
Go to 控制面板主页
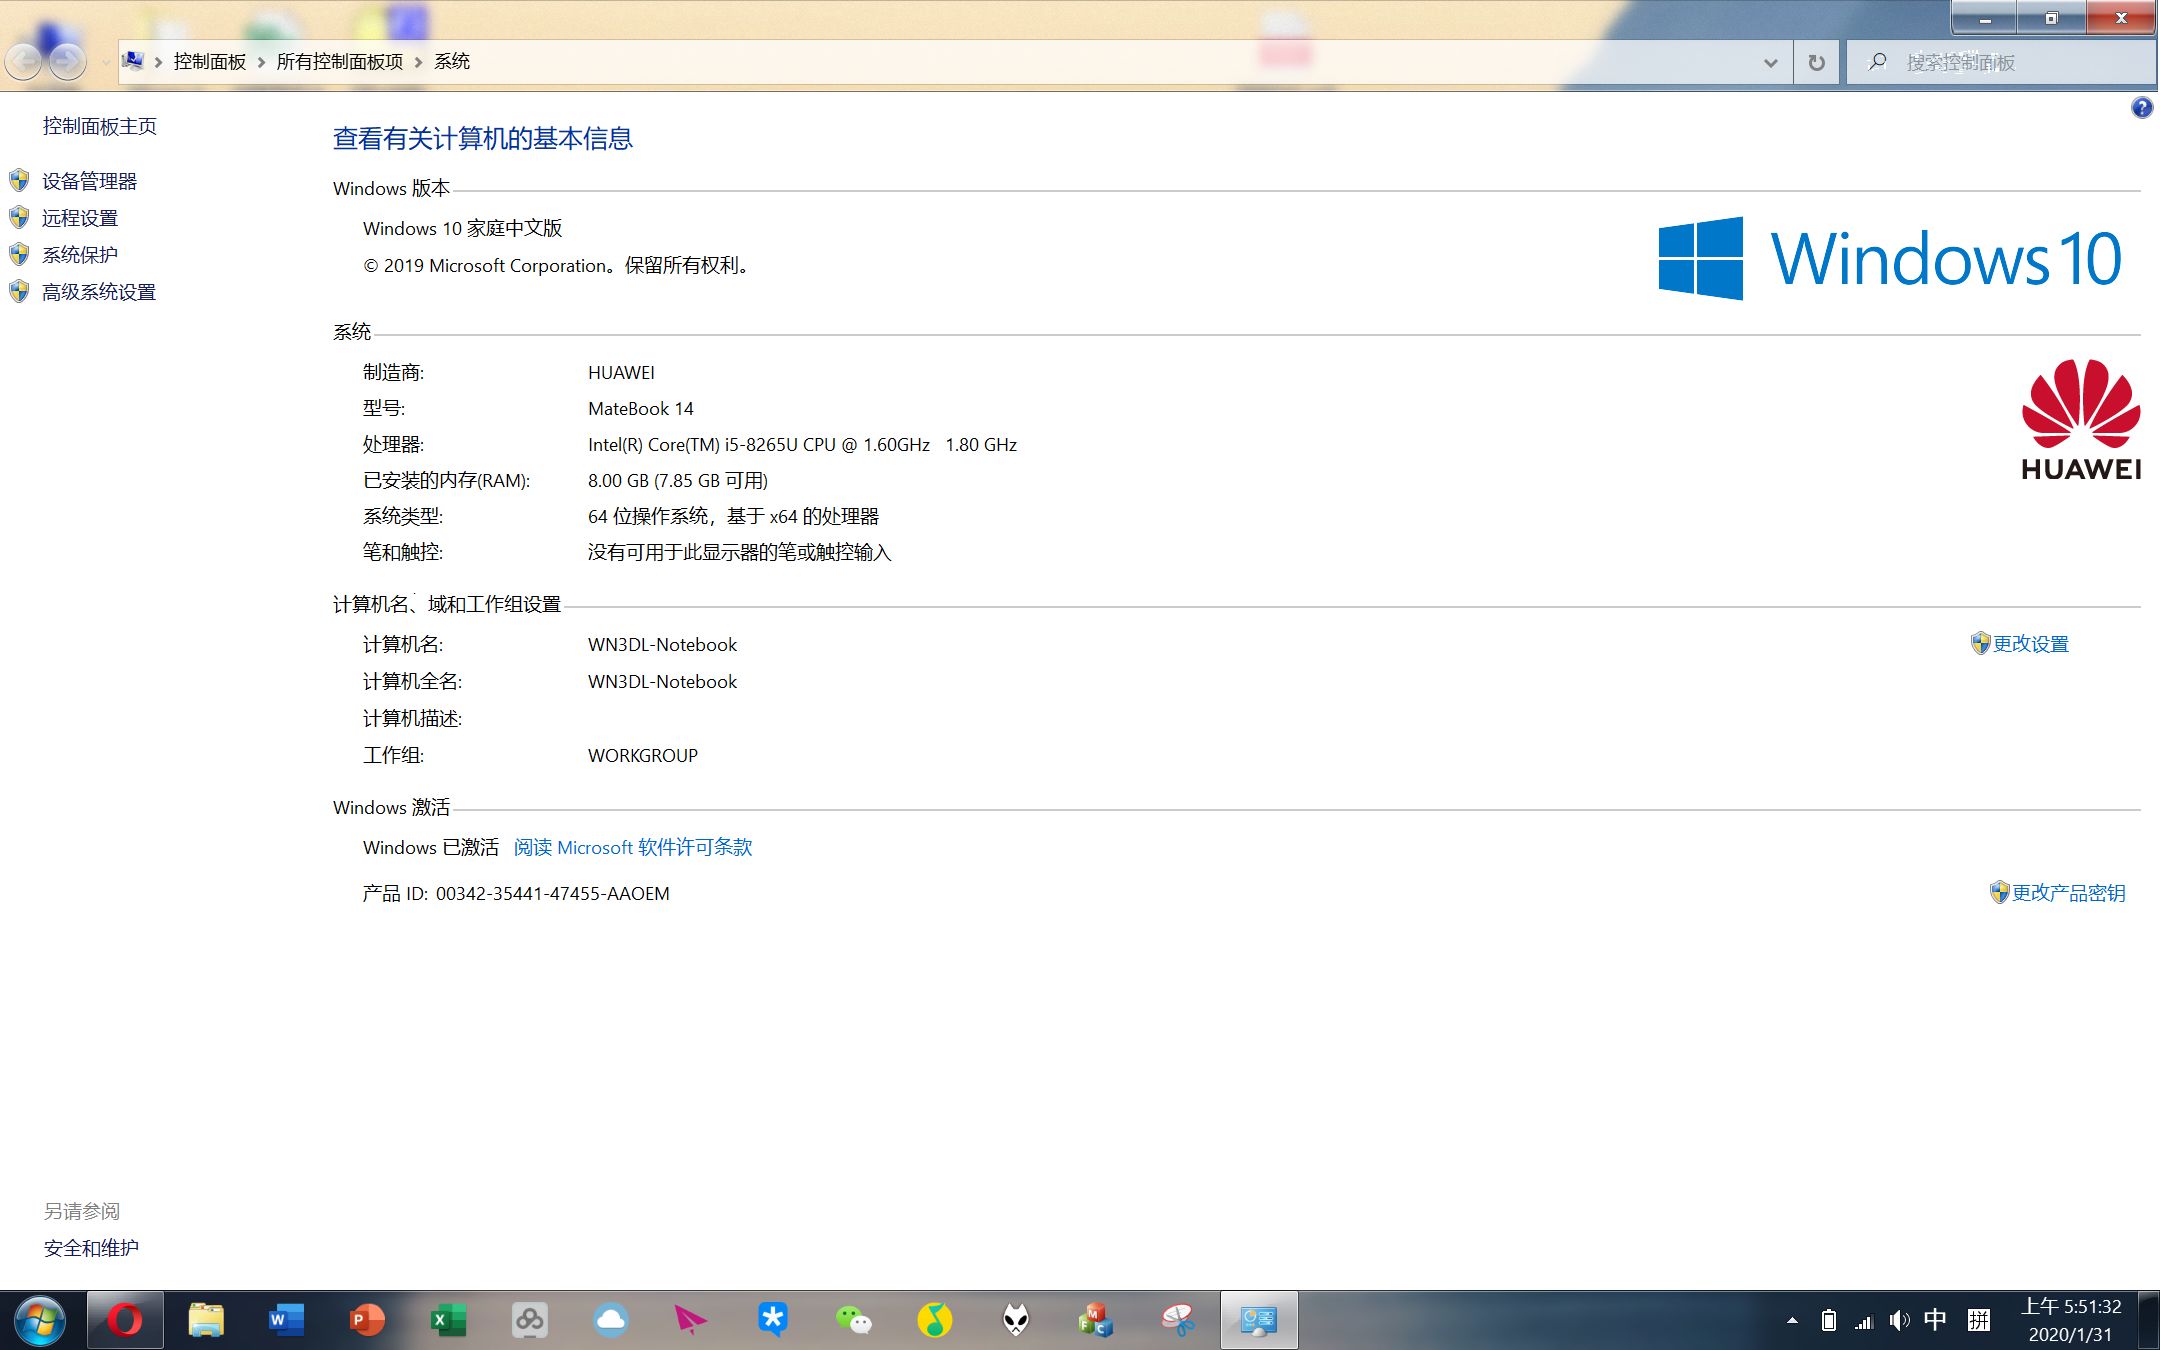coord(99,126)
